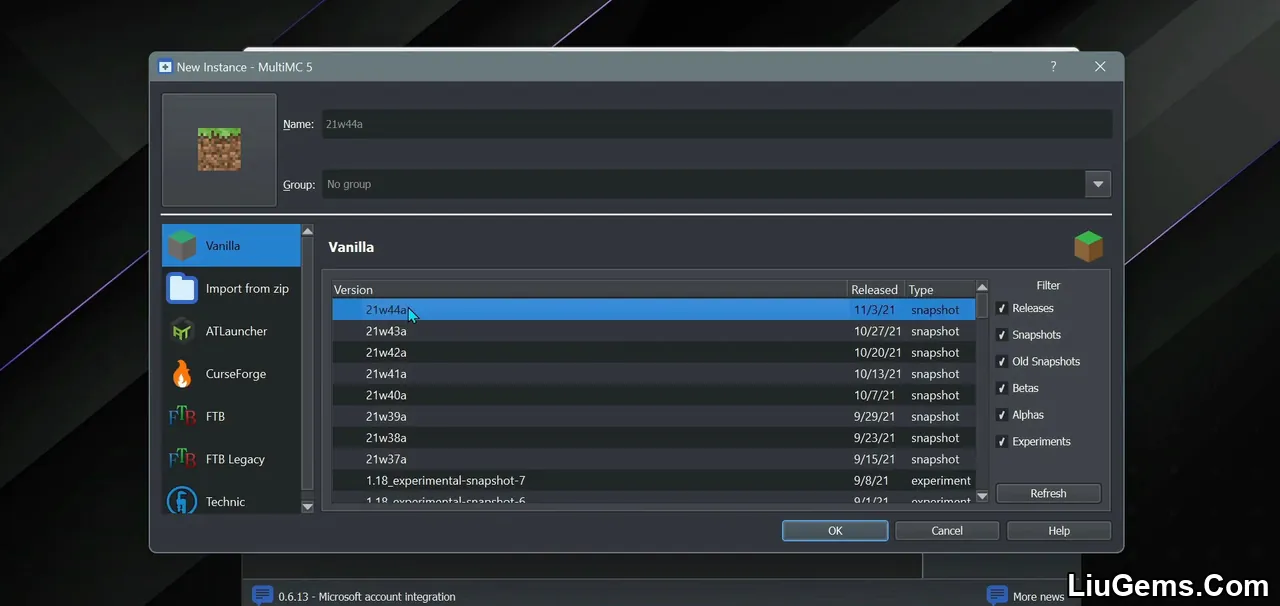
Task: Click the news chat icon next to 0.6.13
Action: (x=262, y=596)
